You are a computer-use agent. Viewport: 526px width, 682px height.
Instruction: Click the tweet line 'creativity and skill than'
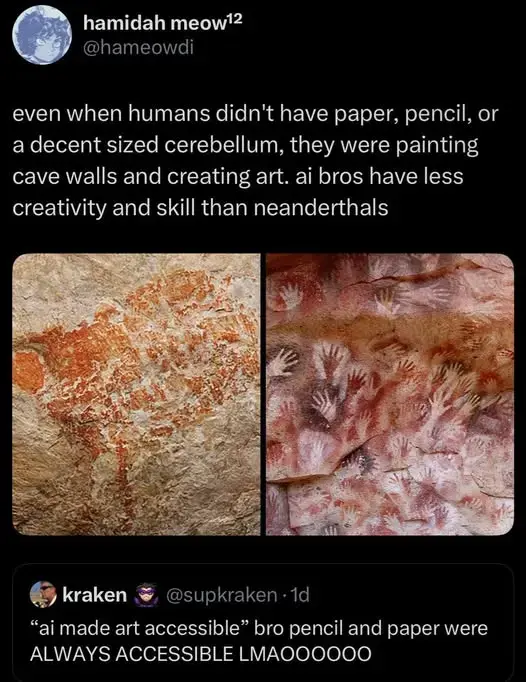(130, 208)
